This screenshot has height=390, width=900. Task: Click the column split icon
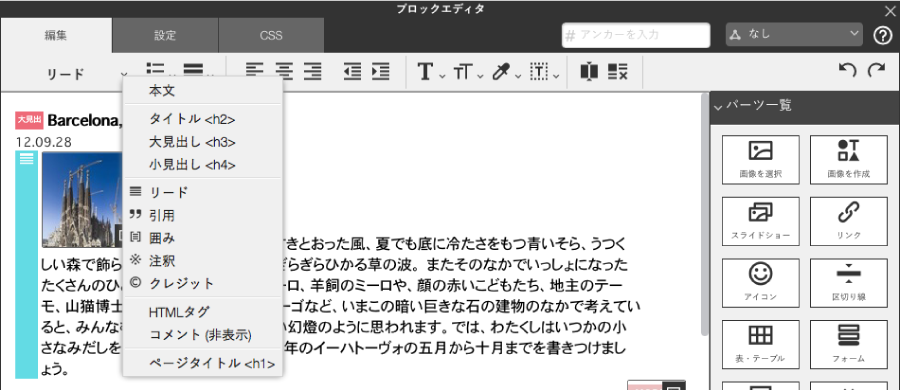tap(589, 72)
